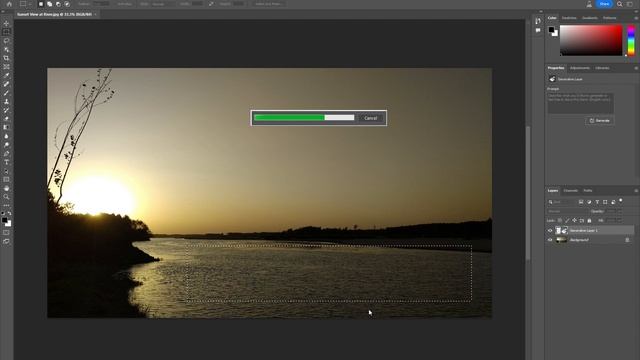The image size is (640, 360).
Task: Switch to the Paths tab
Action: (x=588, y=191)
